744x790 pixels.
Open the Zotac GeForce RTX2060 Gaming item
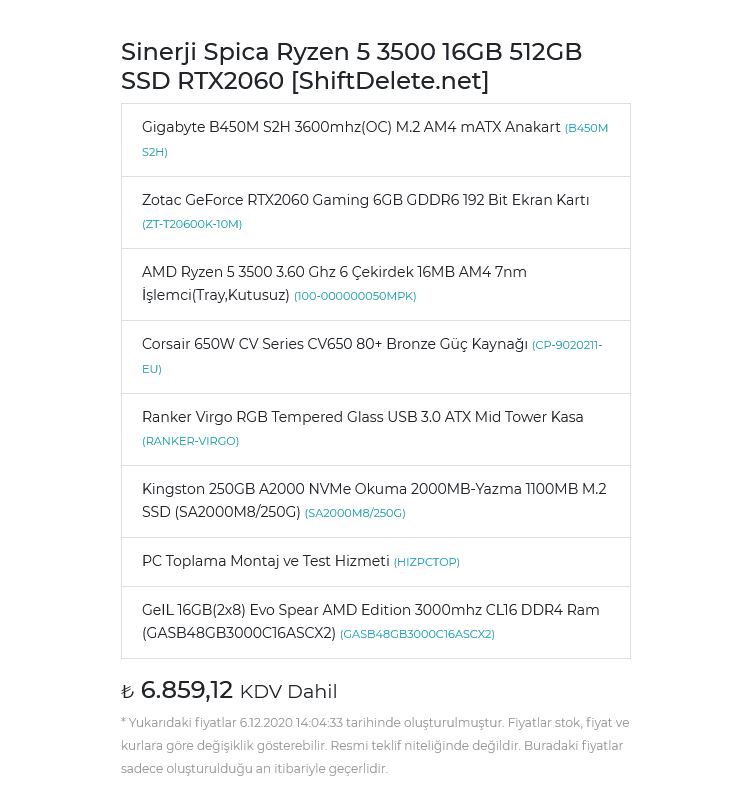[365, 200]
